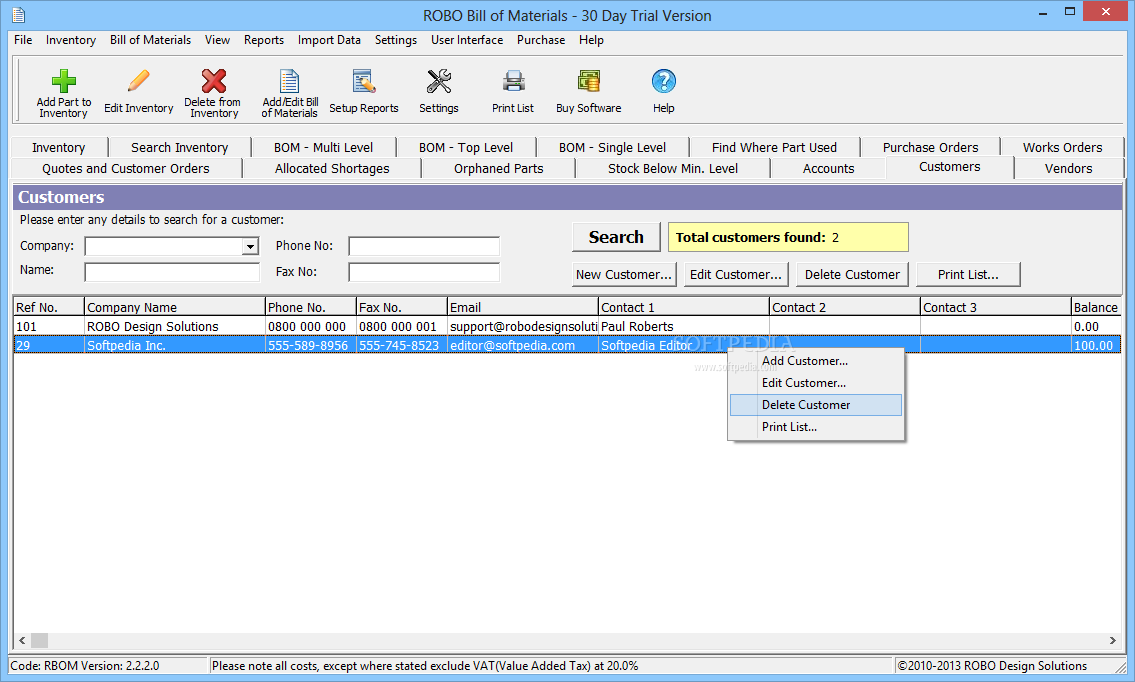Click the Balance column header

1096,307
